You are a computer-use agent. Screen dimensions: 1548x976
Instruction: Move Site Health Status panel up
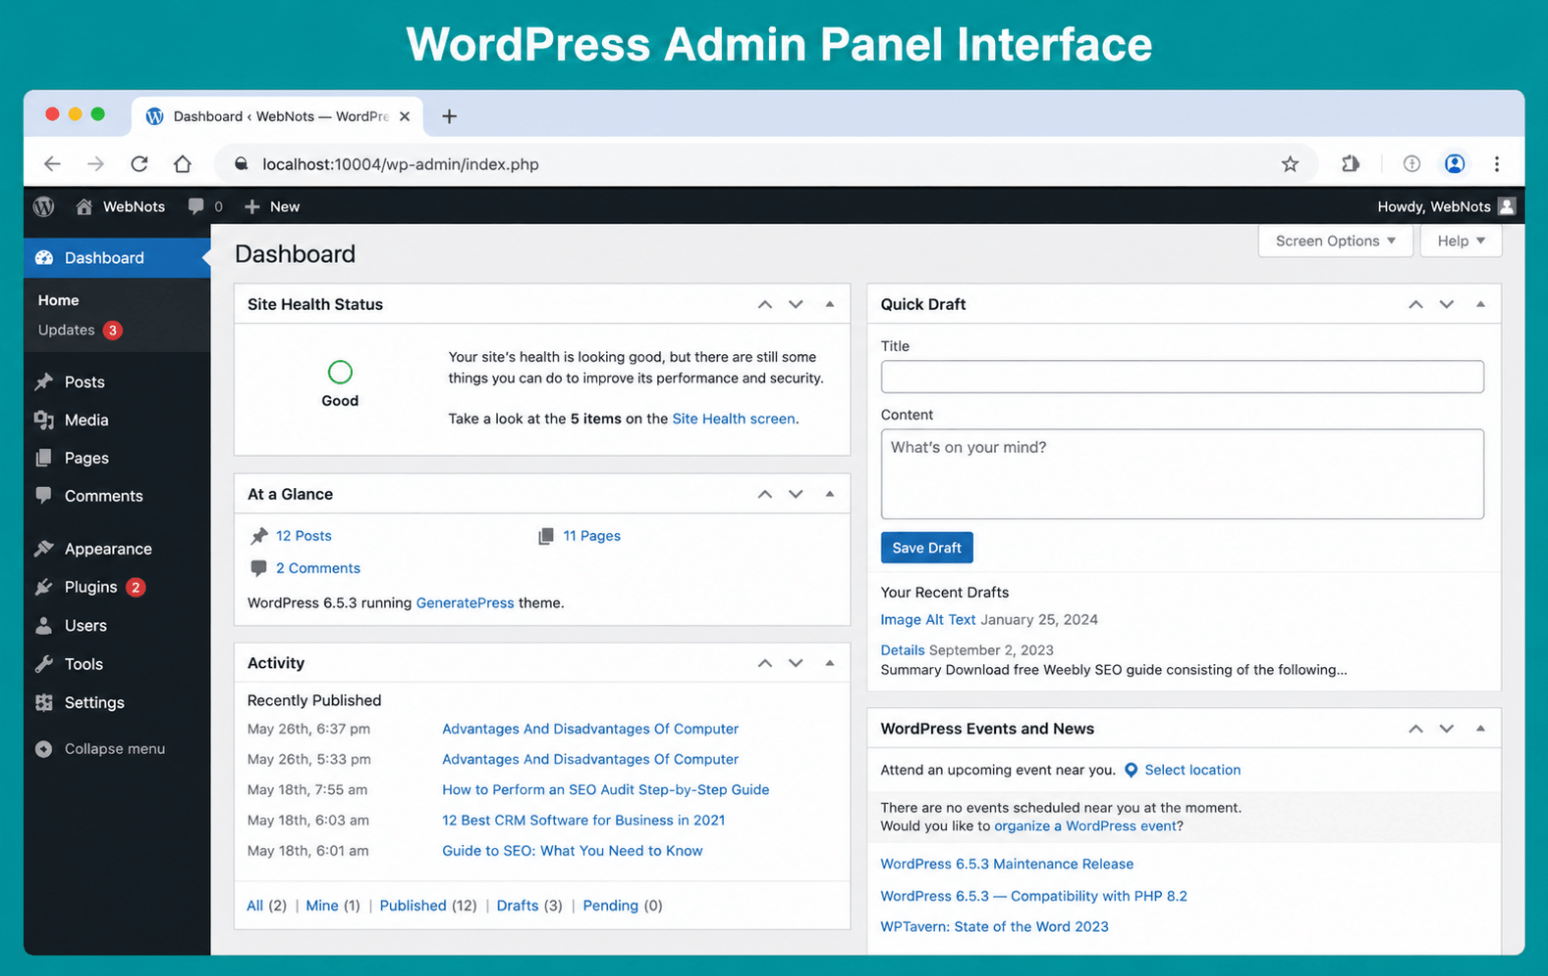pyautogui.click(x=765, y=304)
